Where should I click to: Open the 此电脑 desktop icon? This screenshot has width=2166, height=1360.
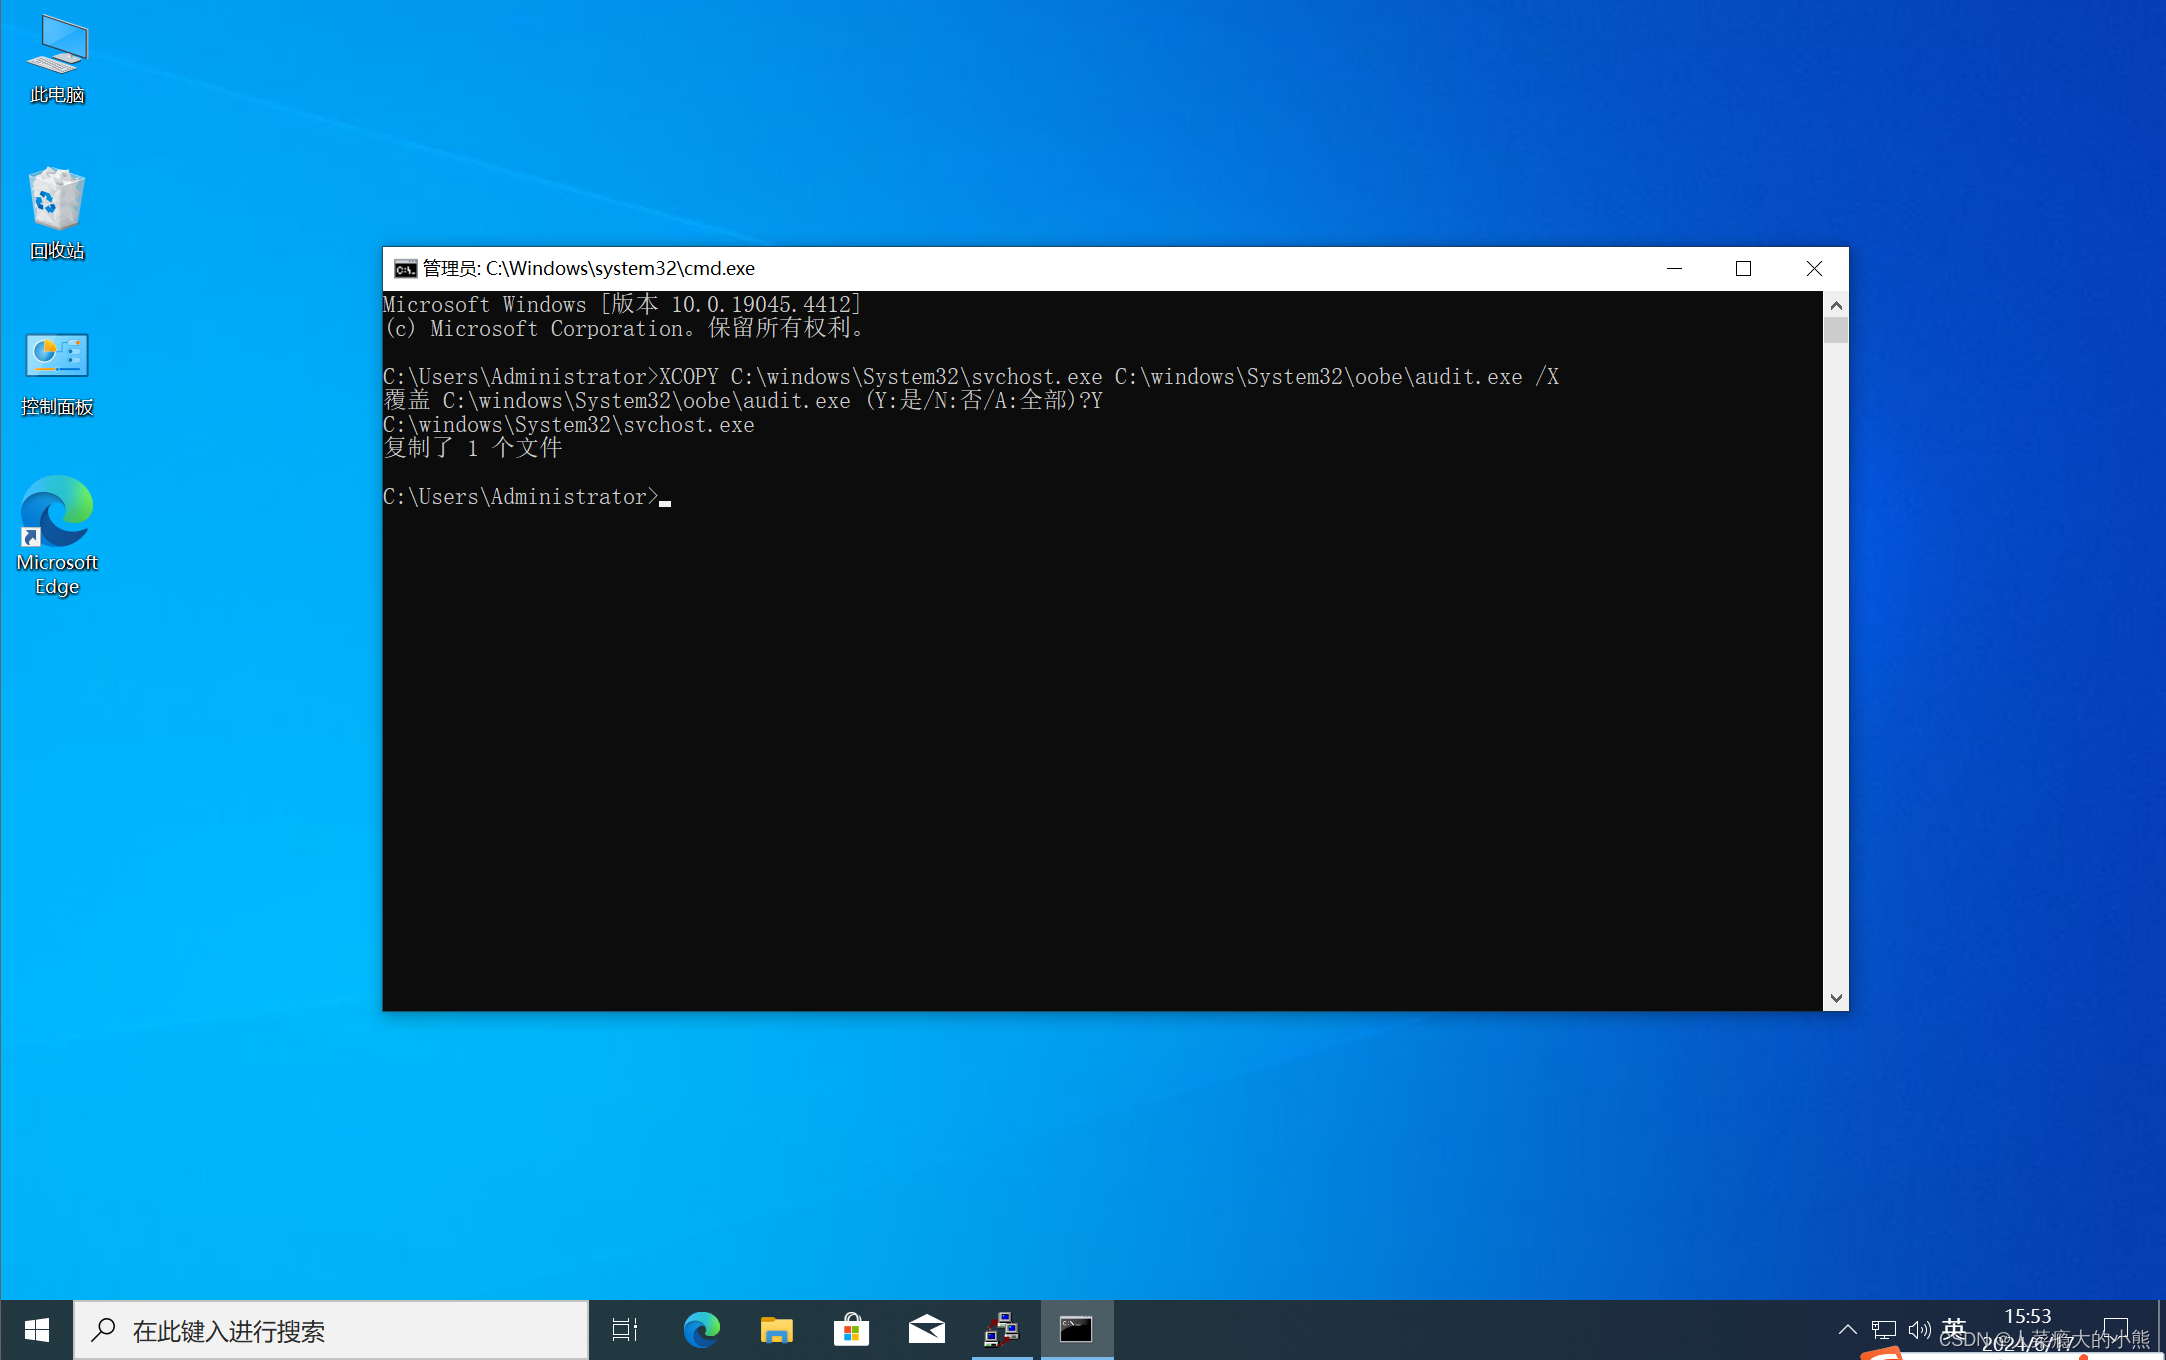[57, 60]
